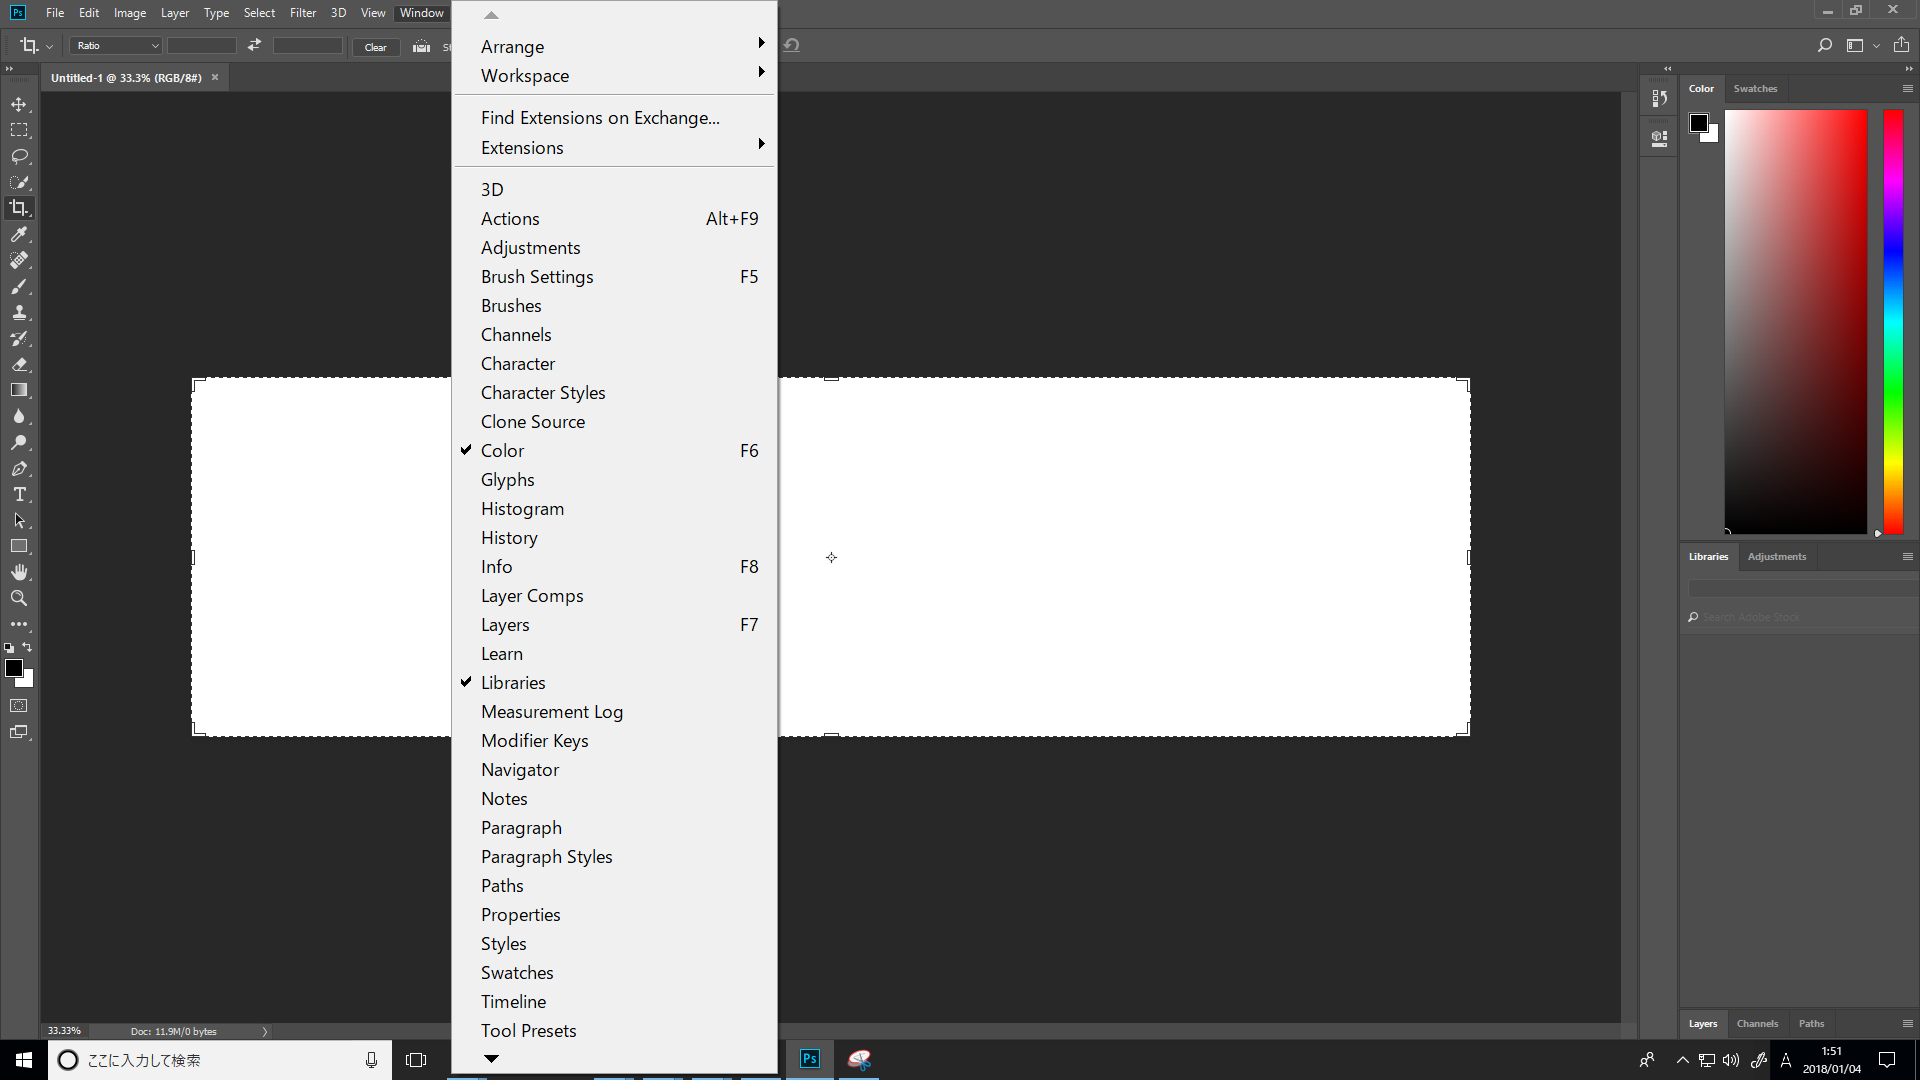This screenshot has height=1080, width=1920.
Task: Select the Eraser tool
Action: tap(18, 365)
